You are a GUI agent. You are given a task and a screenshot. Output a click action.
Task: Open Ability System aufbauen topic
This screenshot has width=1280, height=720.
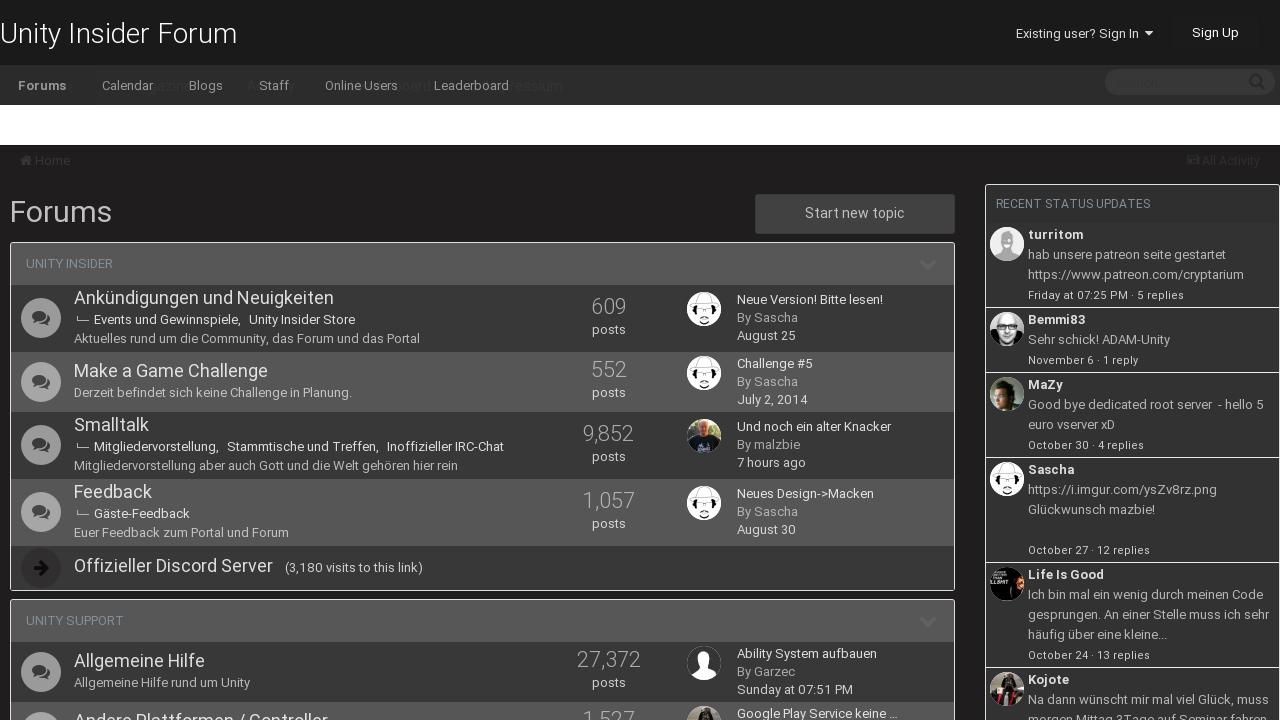pyautogui.click(x=807, y=654)
